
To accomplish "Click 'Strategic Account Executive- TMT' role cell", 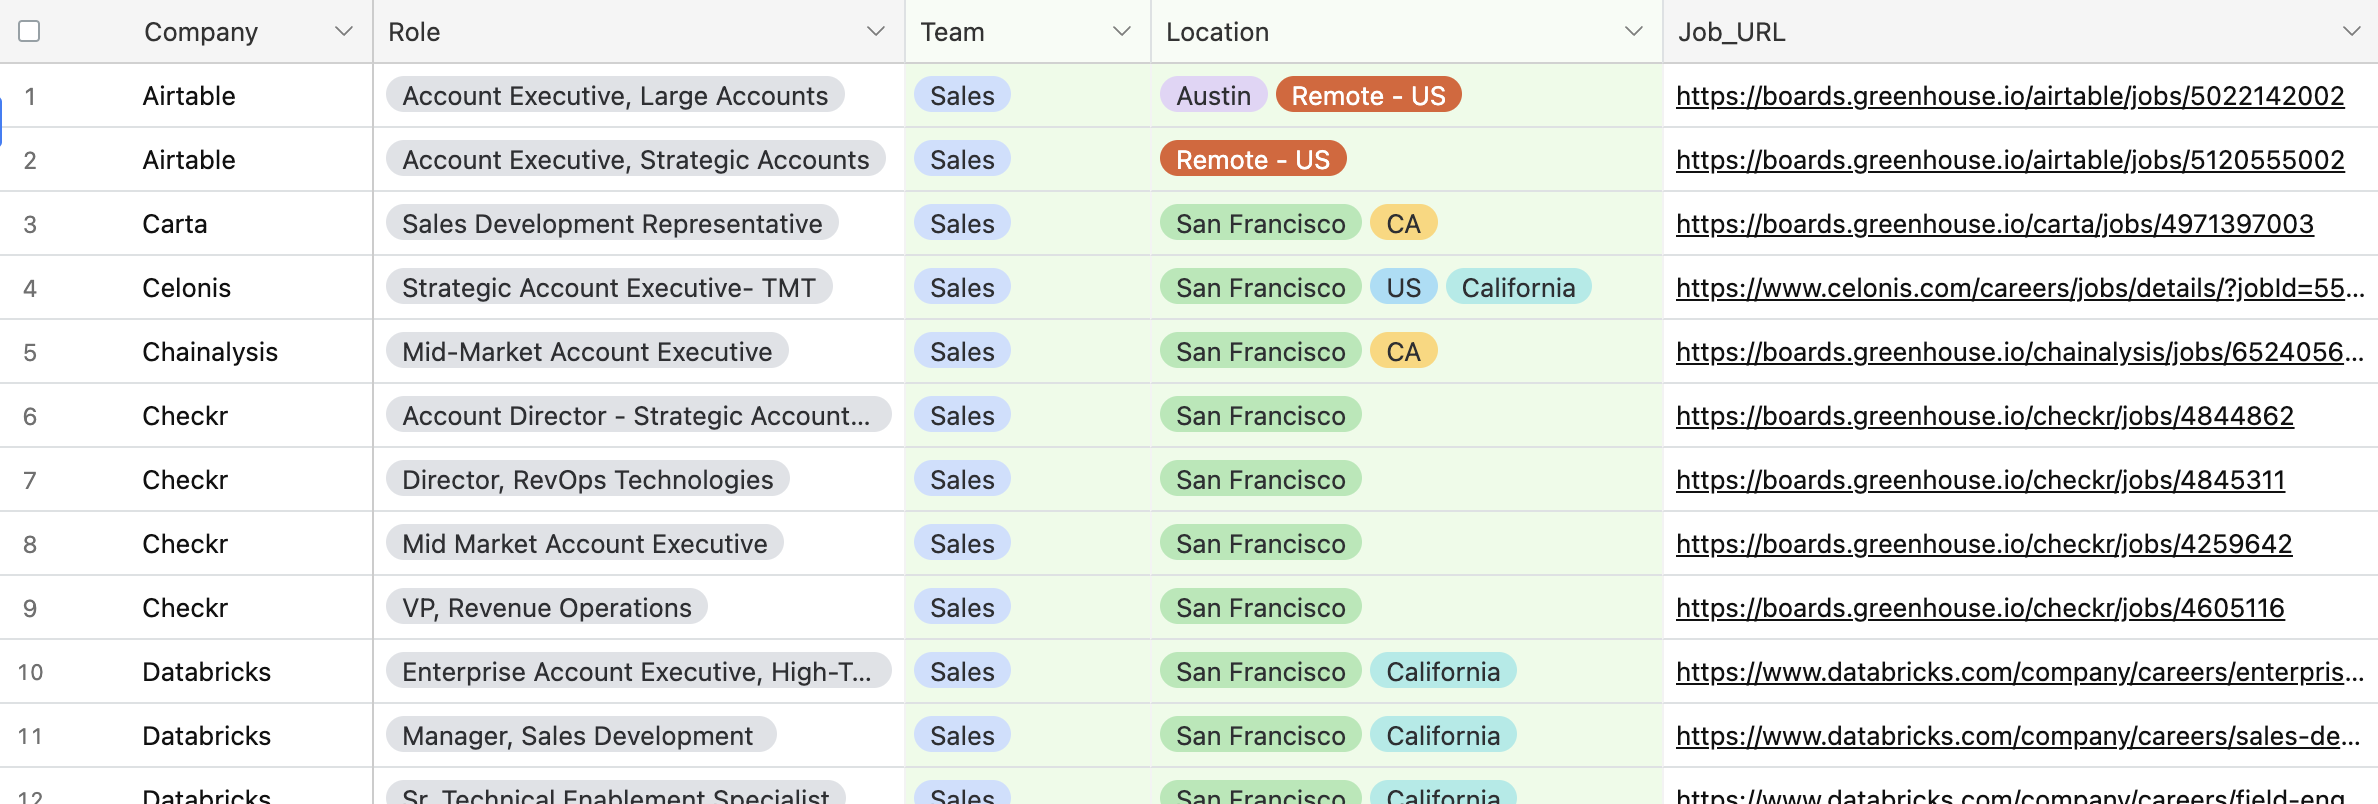I will (x=609, y=287).
